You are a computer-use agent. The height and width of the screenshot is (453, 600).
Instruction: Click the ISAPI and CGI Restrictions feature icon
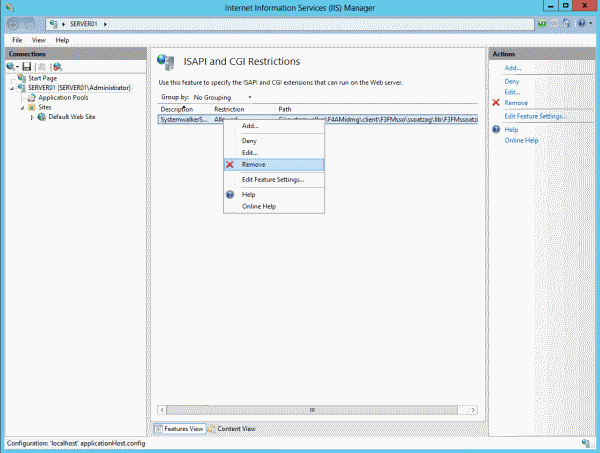[166, 62]
